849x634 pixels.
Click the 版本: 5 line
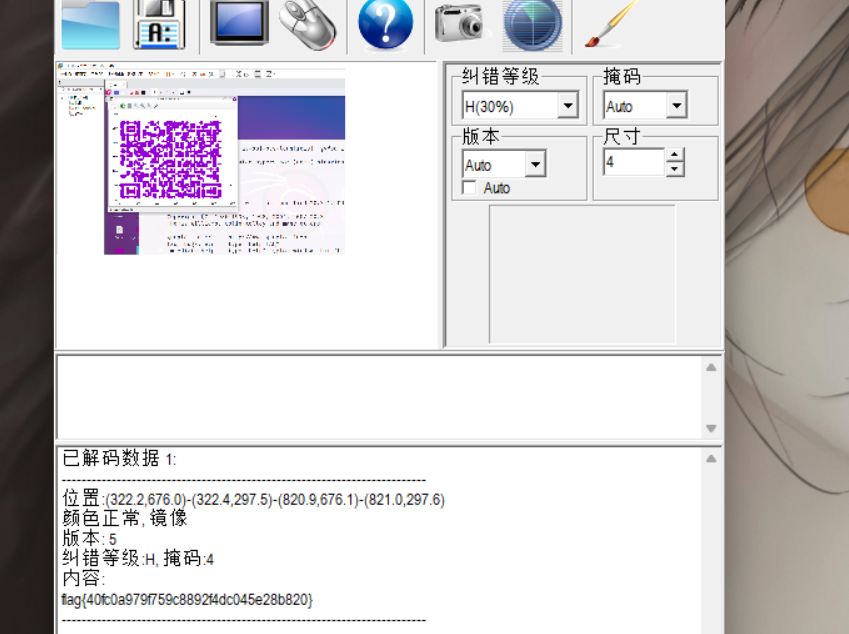pyautogui.click(x=89, y=539)
